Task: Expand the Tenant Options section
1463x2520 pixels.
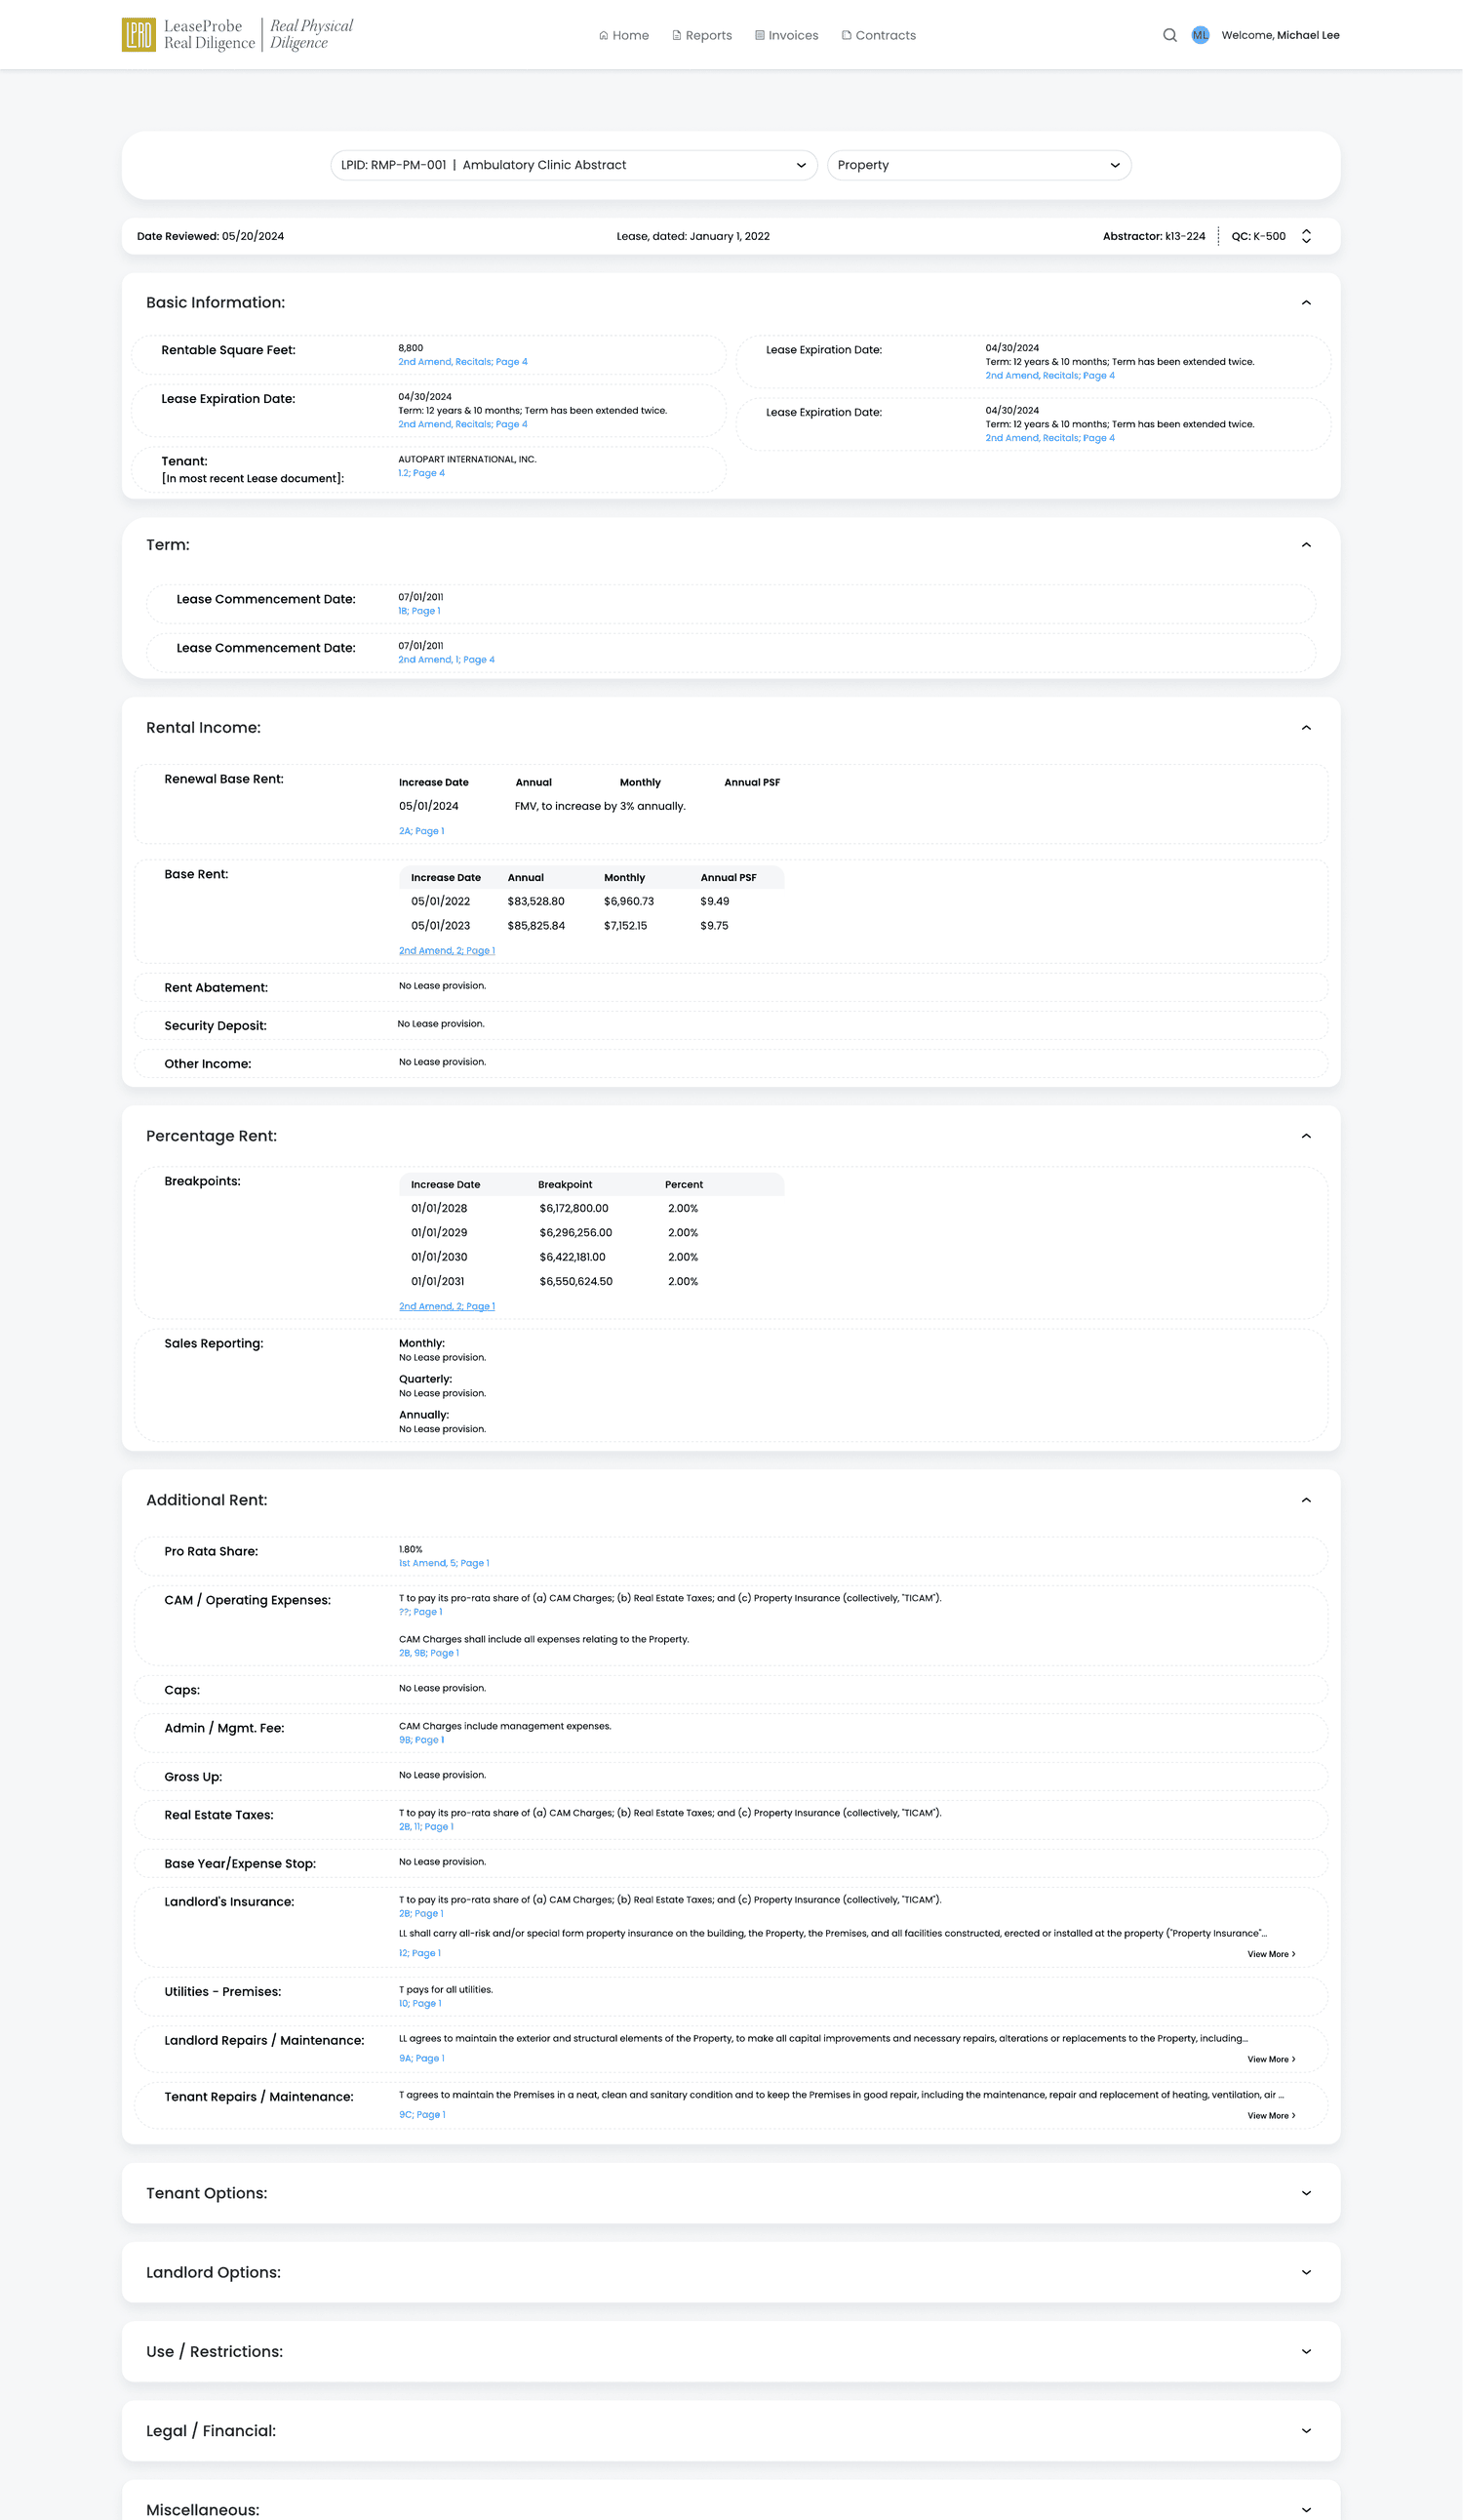Action: (x=1306, y=2193)
